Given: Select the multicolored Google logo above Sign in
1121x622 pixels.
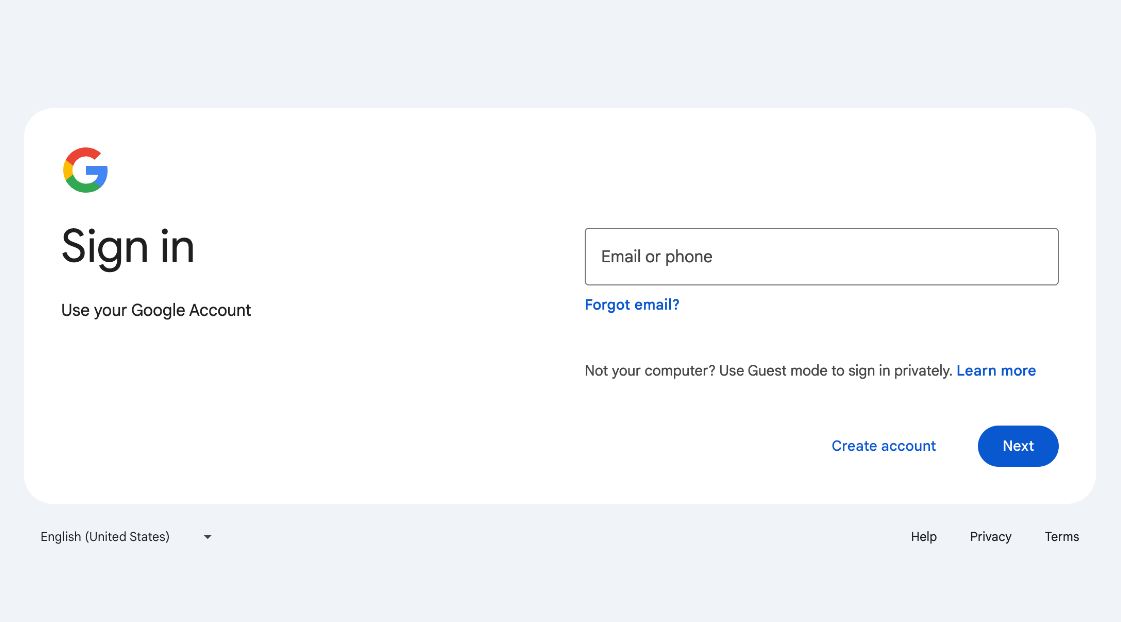Looking at the screenshot, I should [86, 169].
